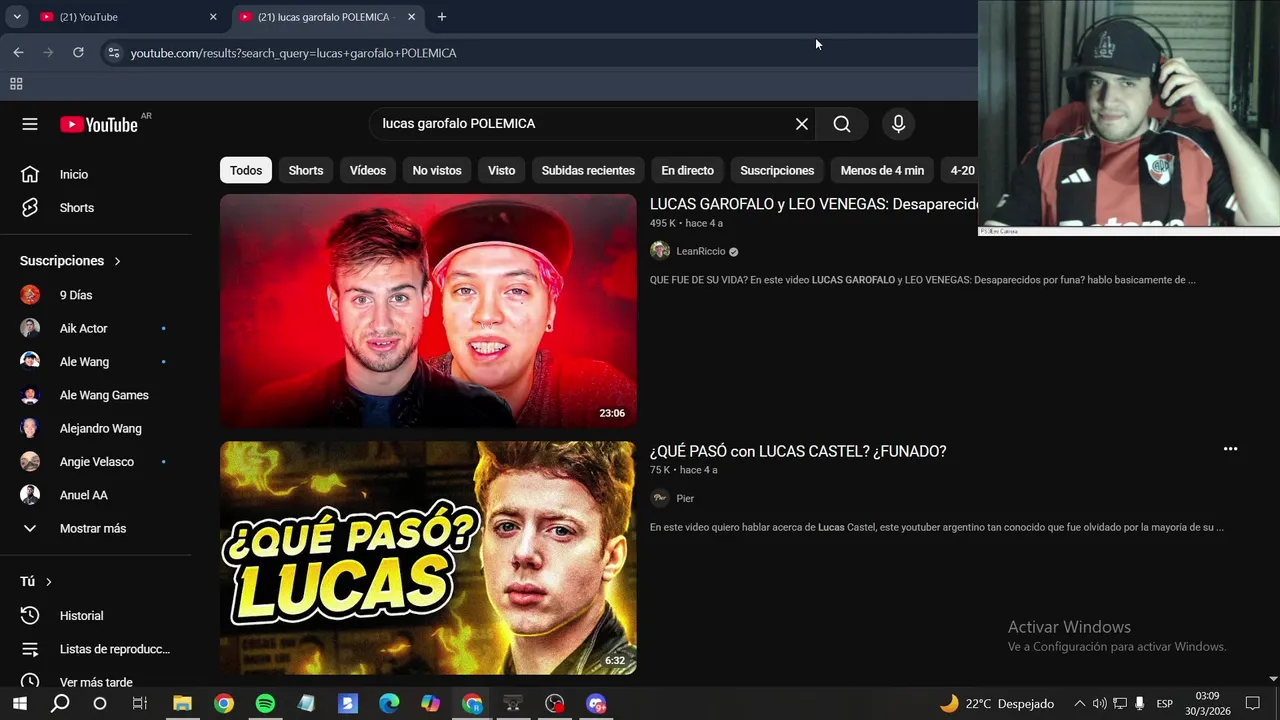
Task: Focus the browser address bar URL
Action: click(293, 53)
